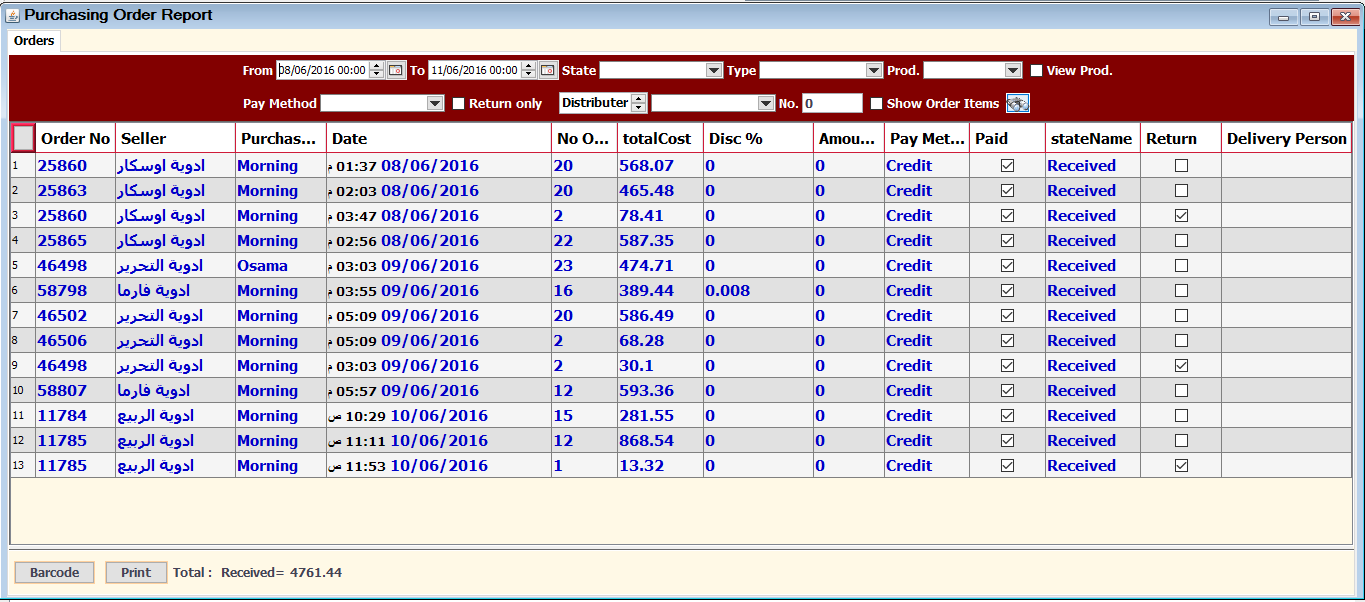
Task: Click the To date spinner arrows
Action: point(529,70)
